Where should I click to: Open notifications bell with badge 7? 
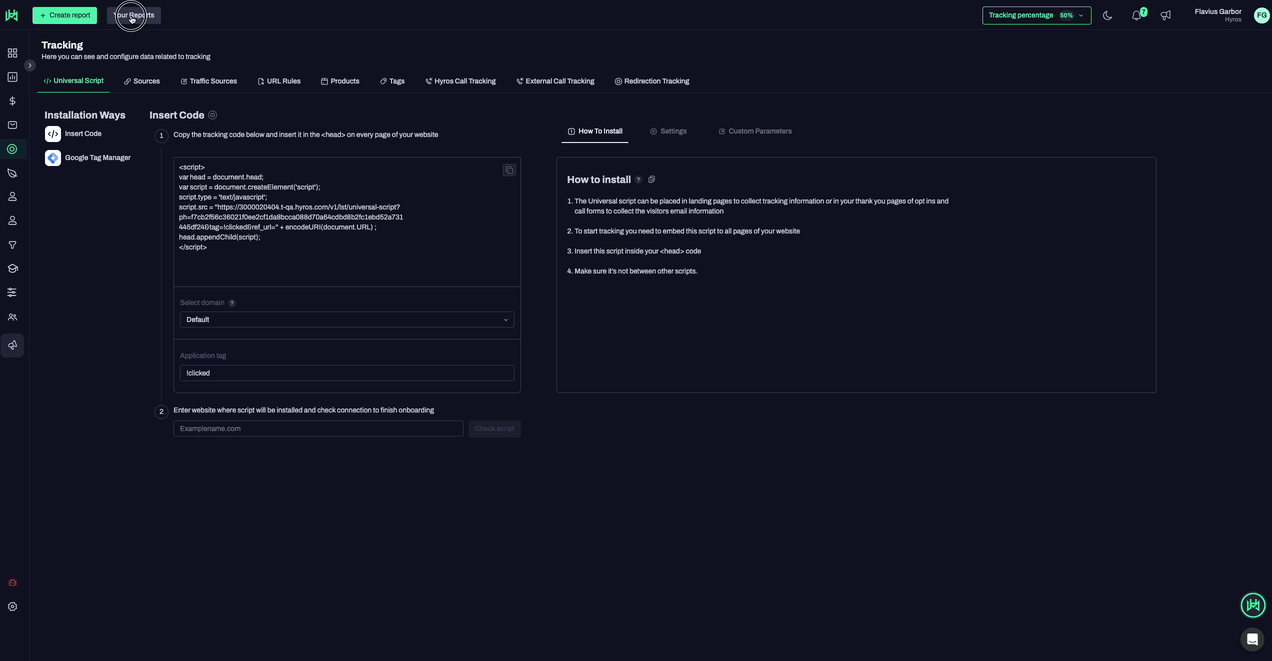[x=1137, y=15]
